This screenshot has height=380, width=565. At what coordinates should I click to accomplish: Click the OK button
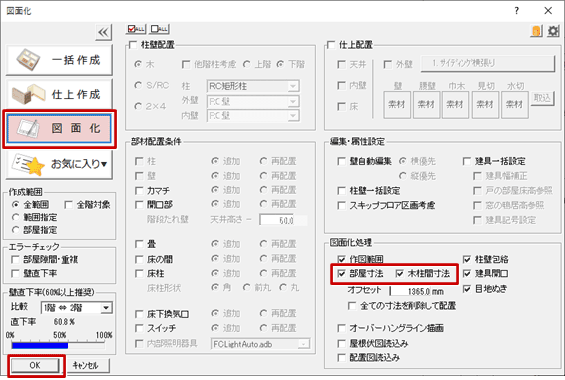click(35, 365)
